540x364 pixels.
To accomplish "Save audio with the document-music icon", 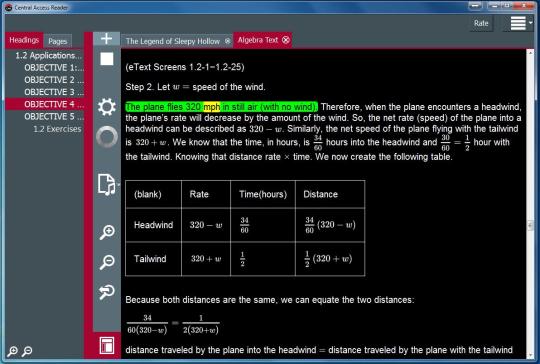I will coord(106,185).
